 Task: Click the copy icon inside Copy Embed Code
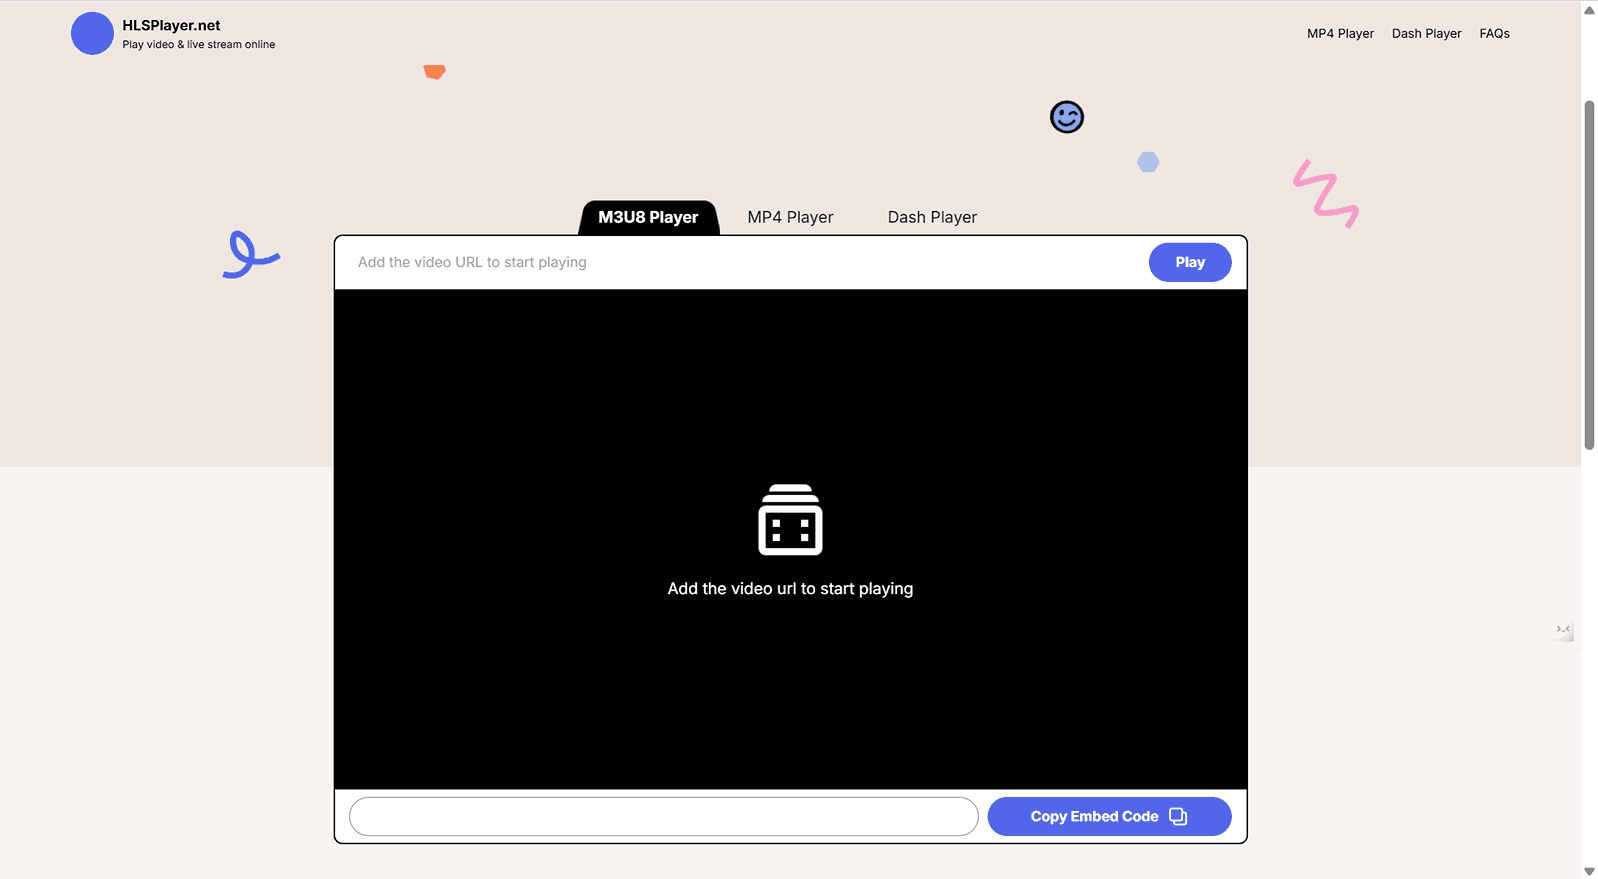coord(1178,816)
